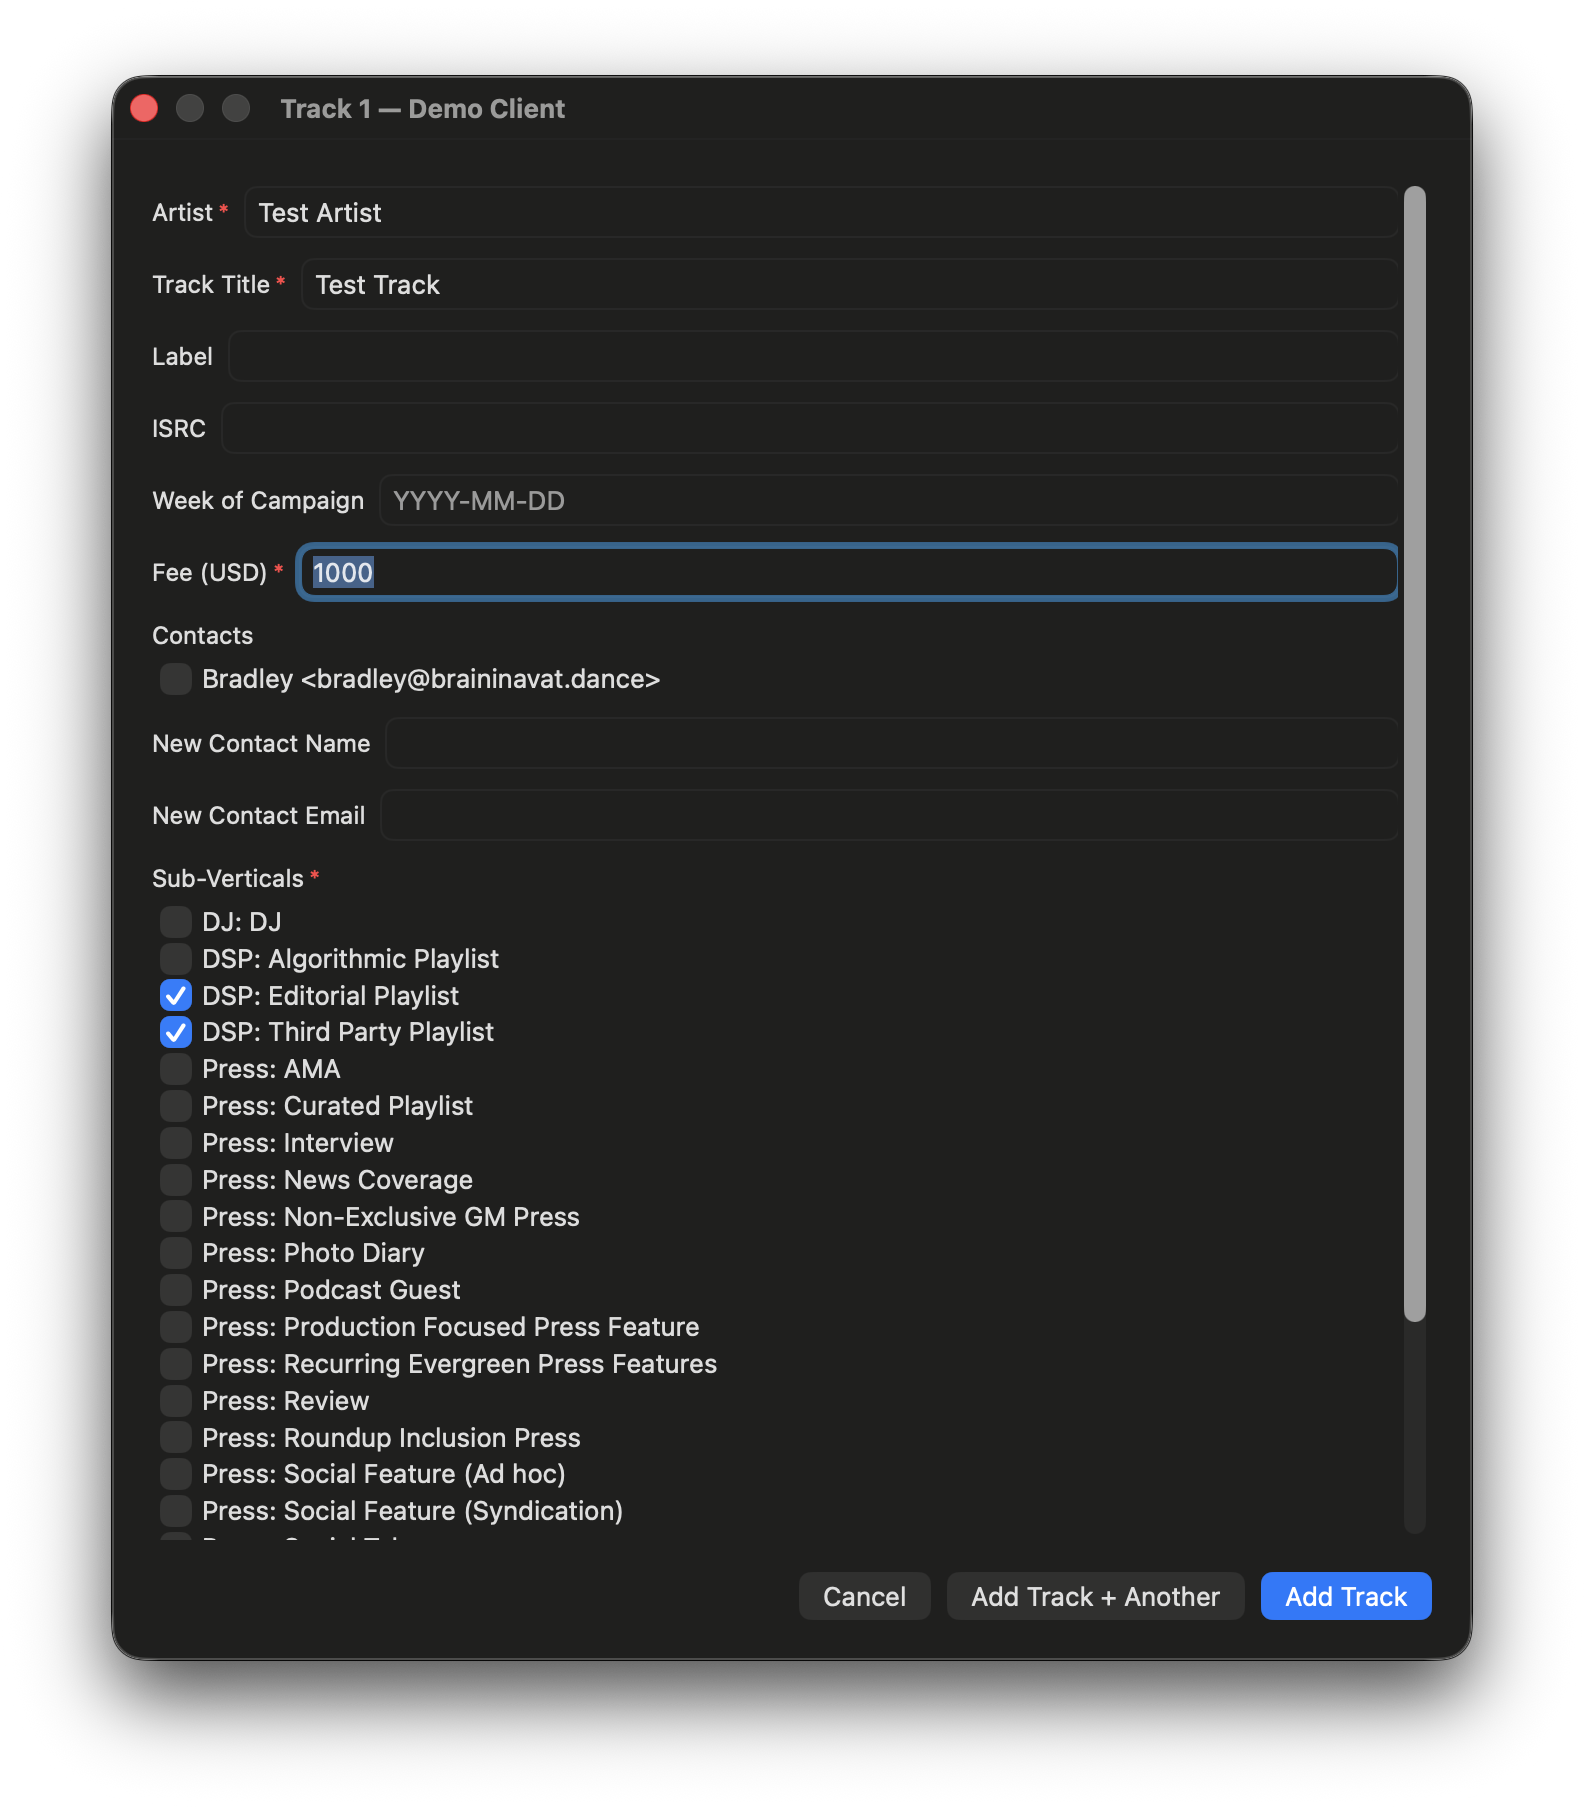Enable Press: Curated Playlist checkbox

click(176, 1106)
